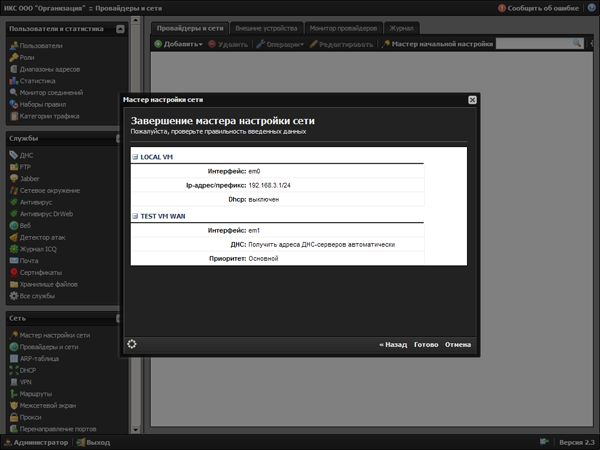Screen dimensions: 600x450
Task: Open Наборы правил item
Action: coord(38,104)
